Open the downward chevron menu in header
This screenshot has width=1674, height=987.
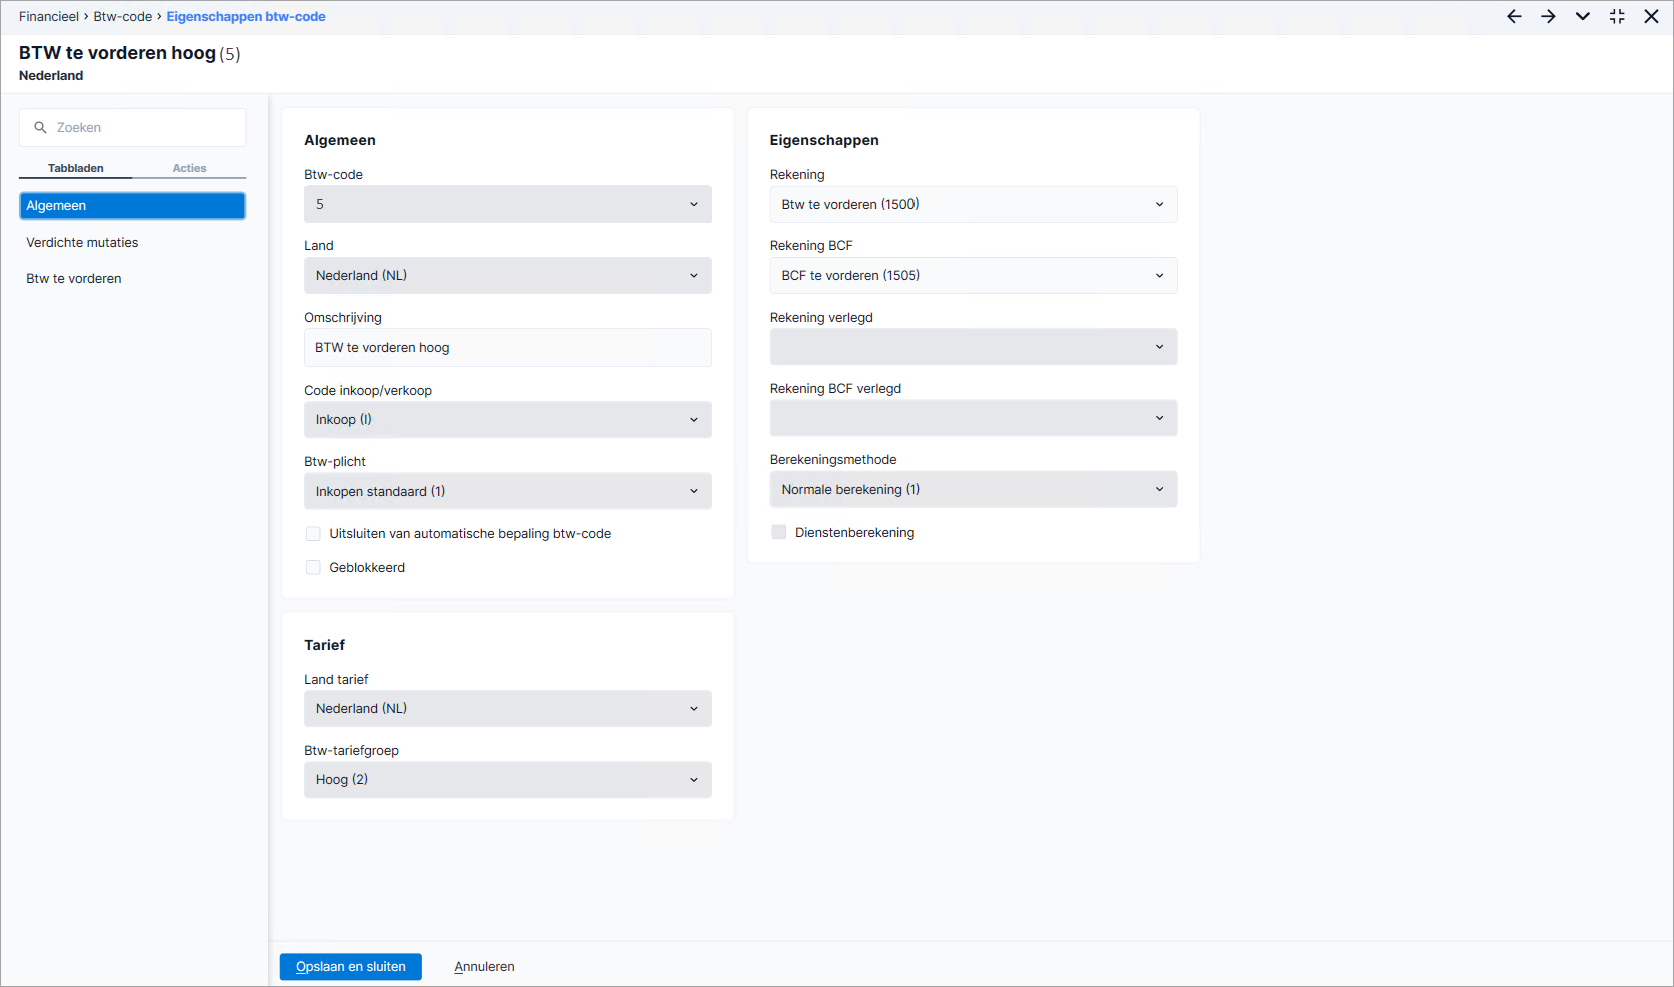(1582, 16)
